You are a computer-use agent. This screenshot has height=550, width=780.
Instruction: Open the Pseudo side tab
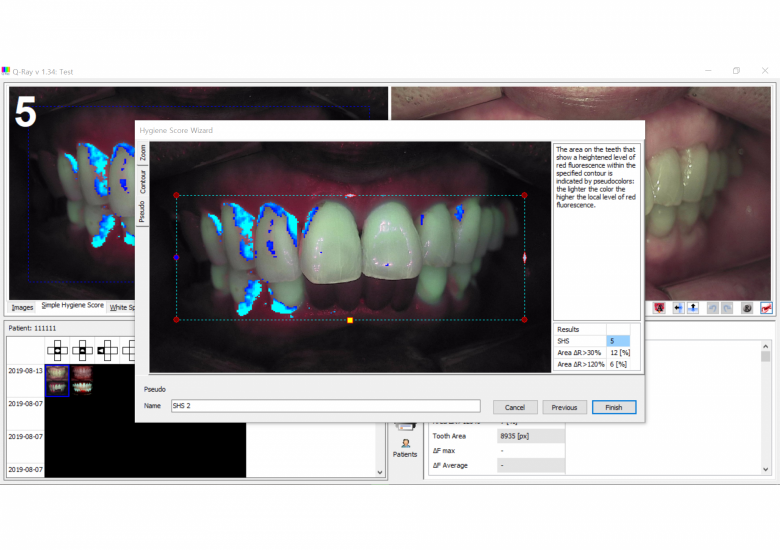[x=142, y=210]
